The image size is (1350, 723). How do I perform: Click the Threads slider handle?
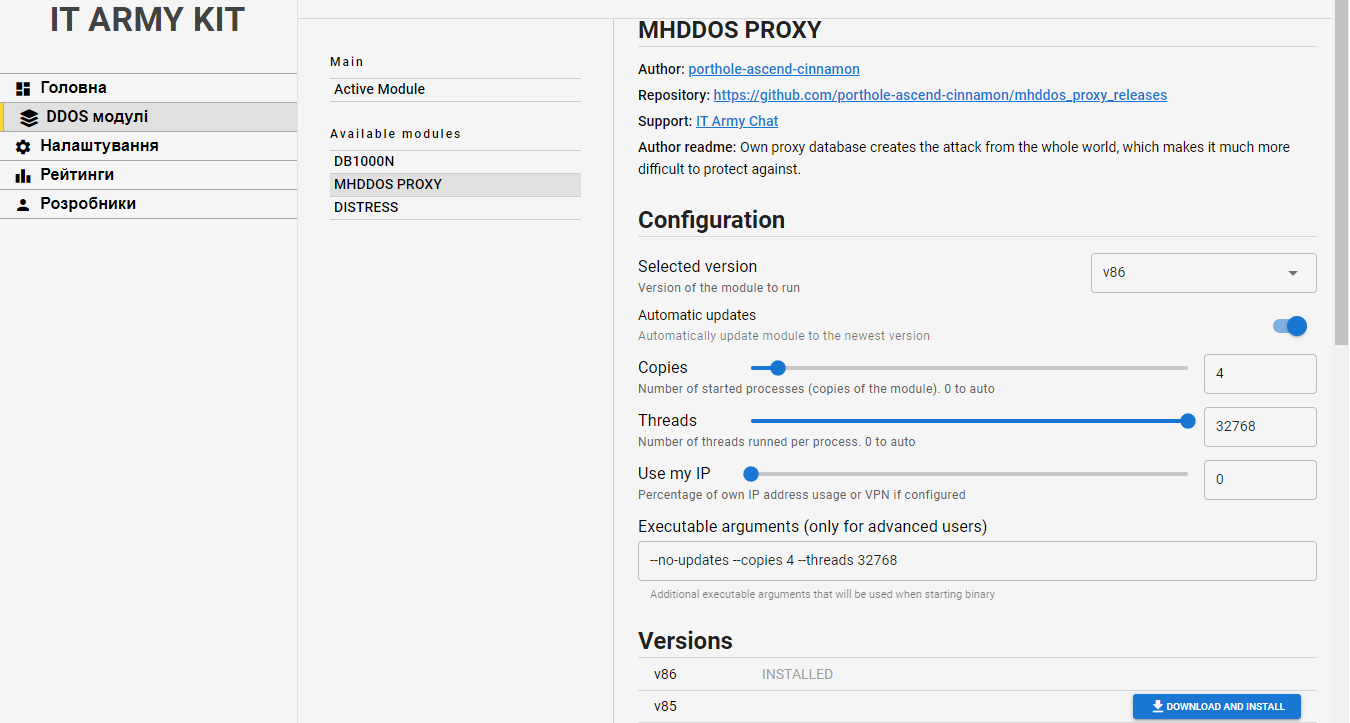click(1188, 421)
